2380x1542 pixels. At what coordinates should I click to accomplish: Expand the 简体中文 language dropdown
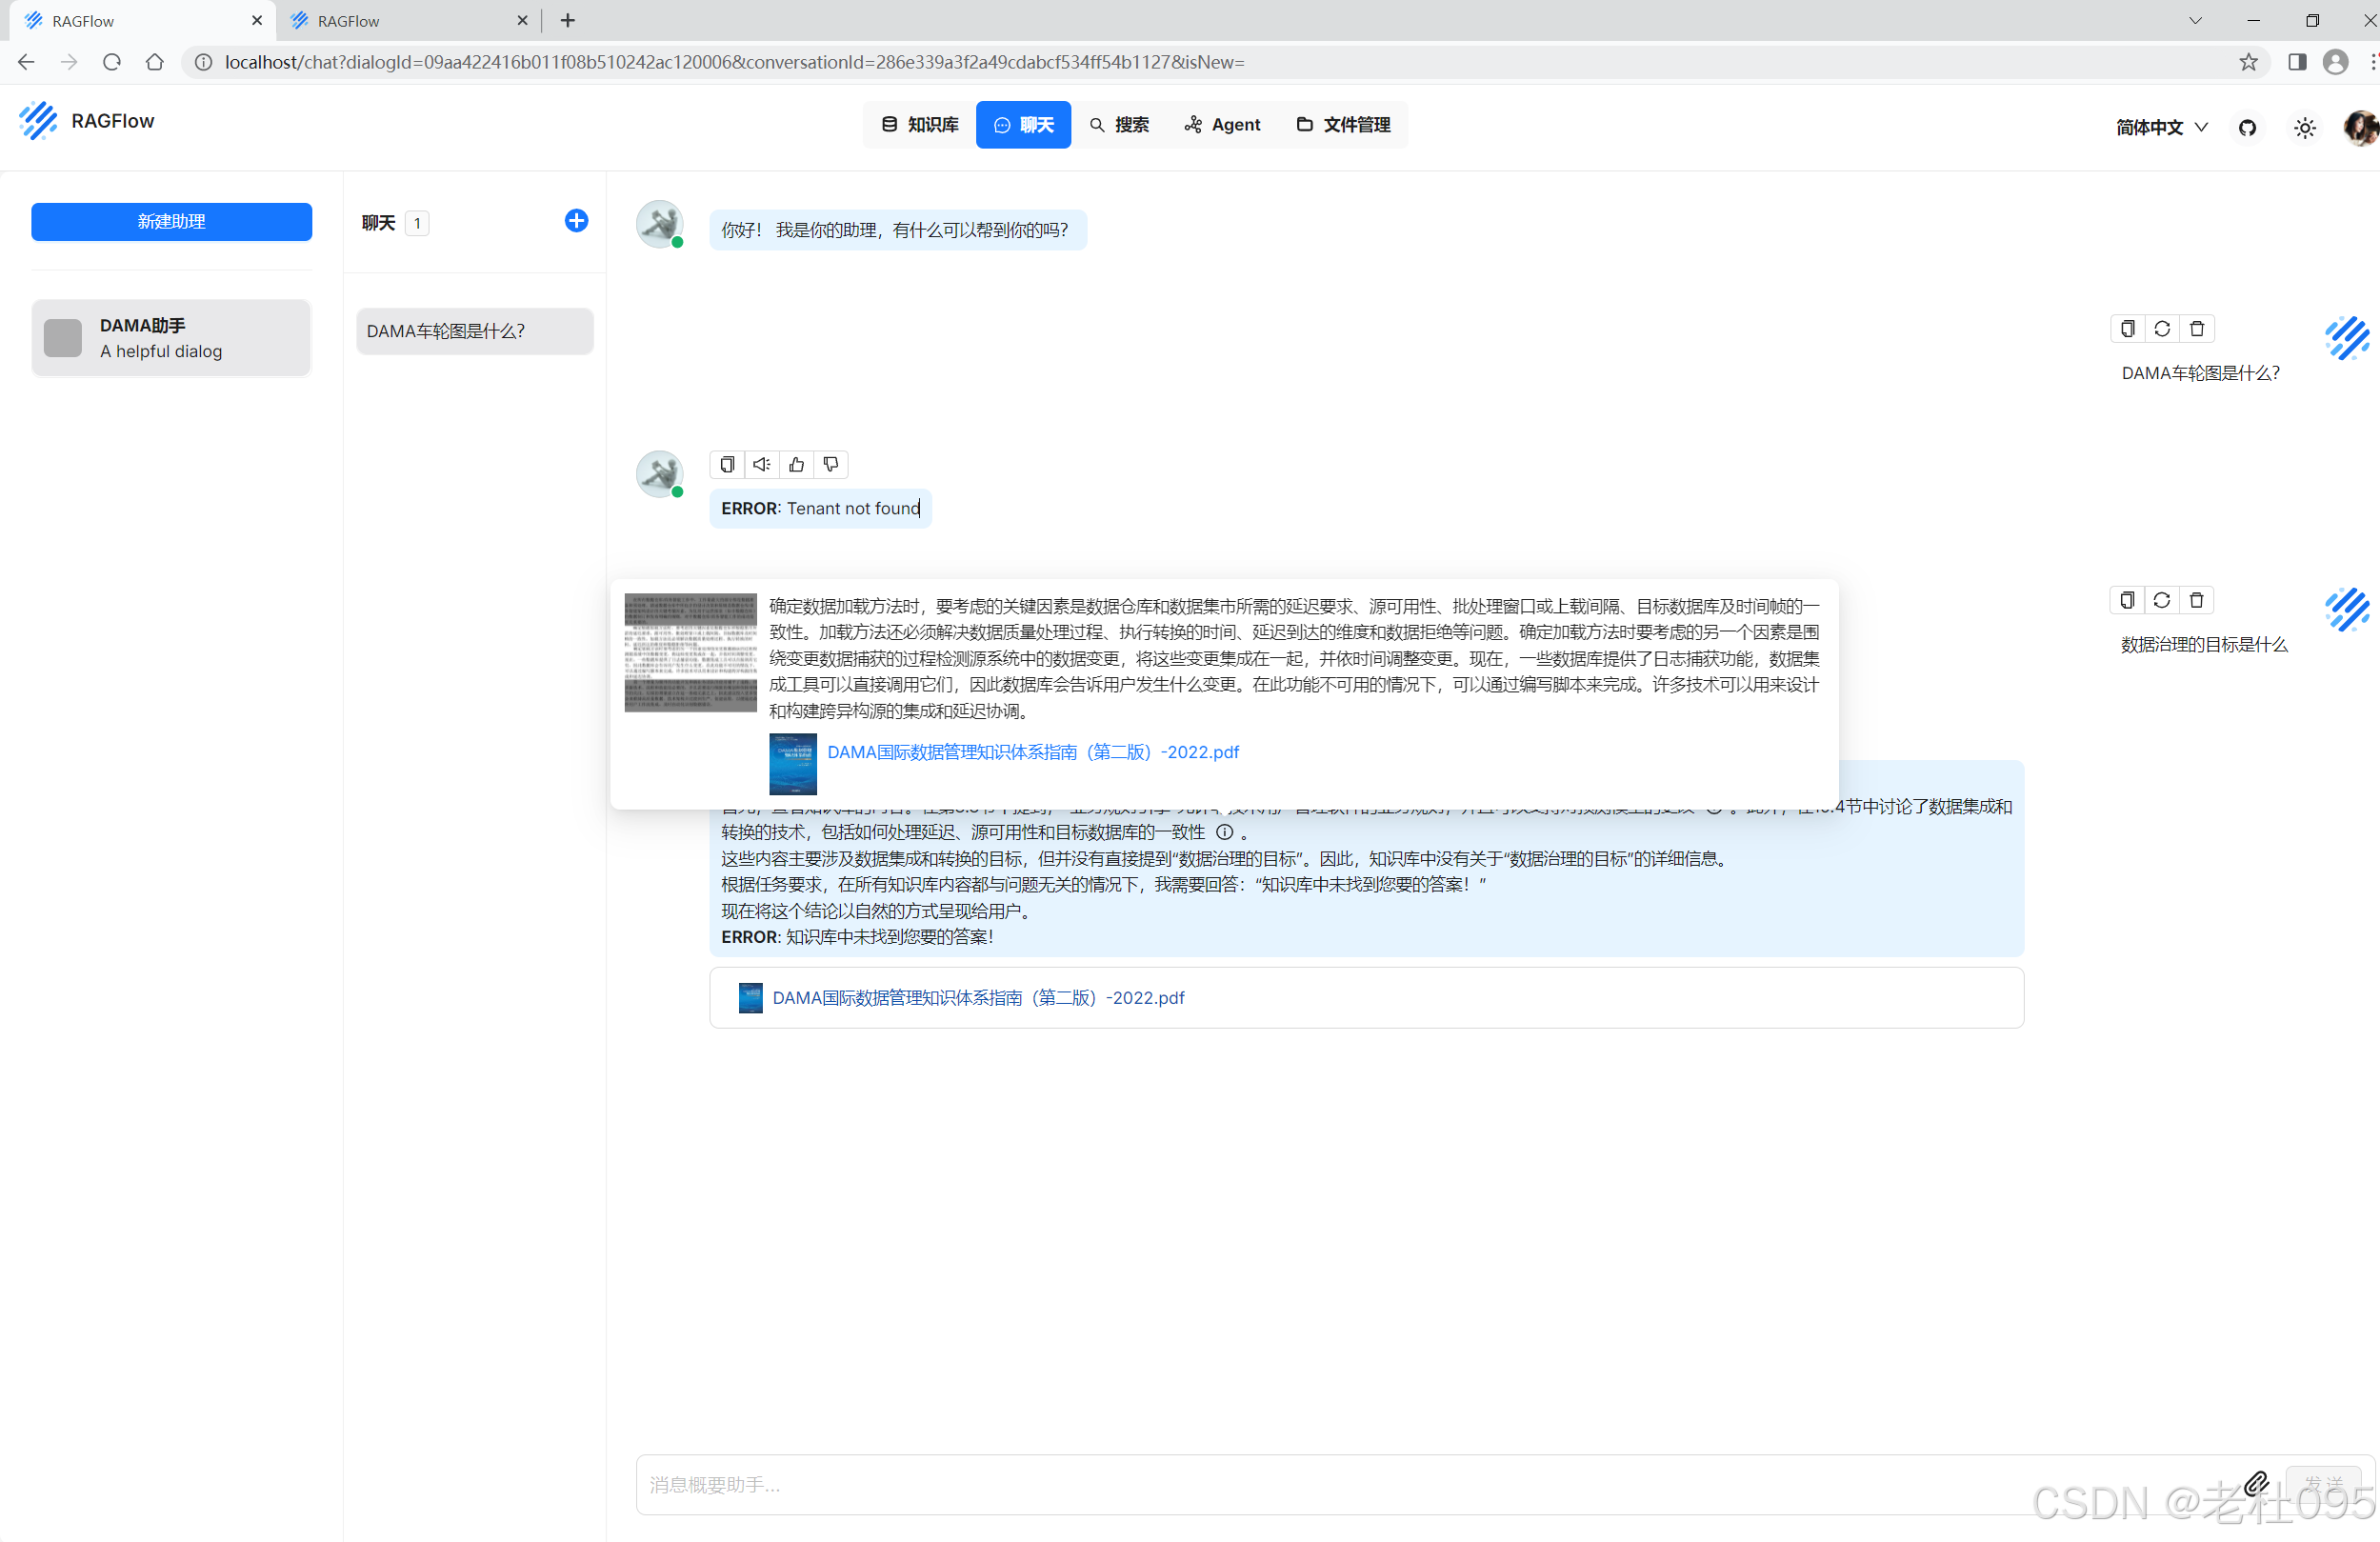pyautogui.click(x=2161, y=127)
